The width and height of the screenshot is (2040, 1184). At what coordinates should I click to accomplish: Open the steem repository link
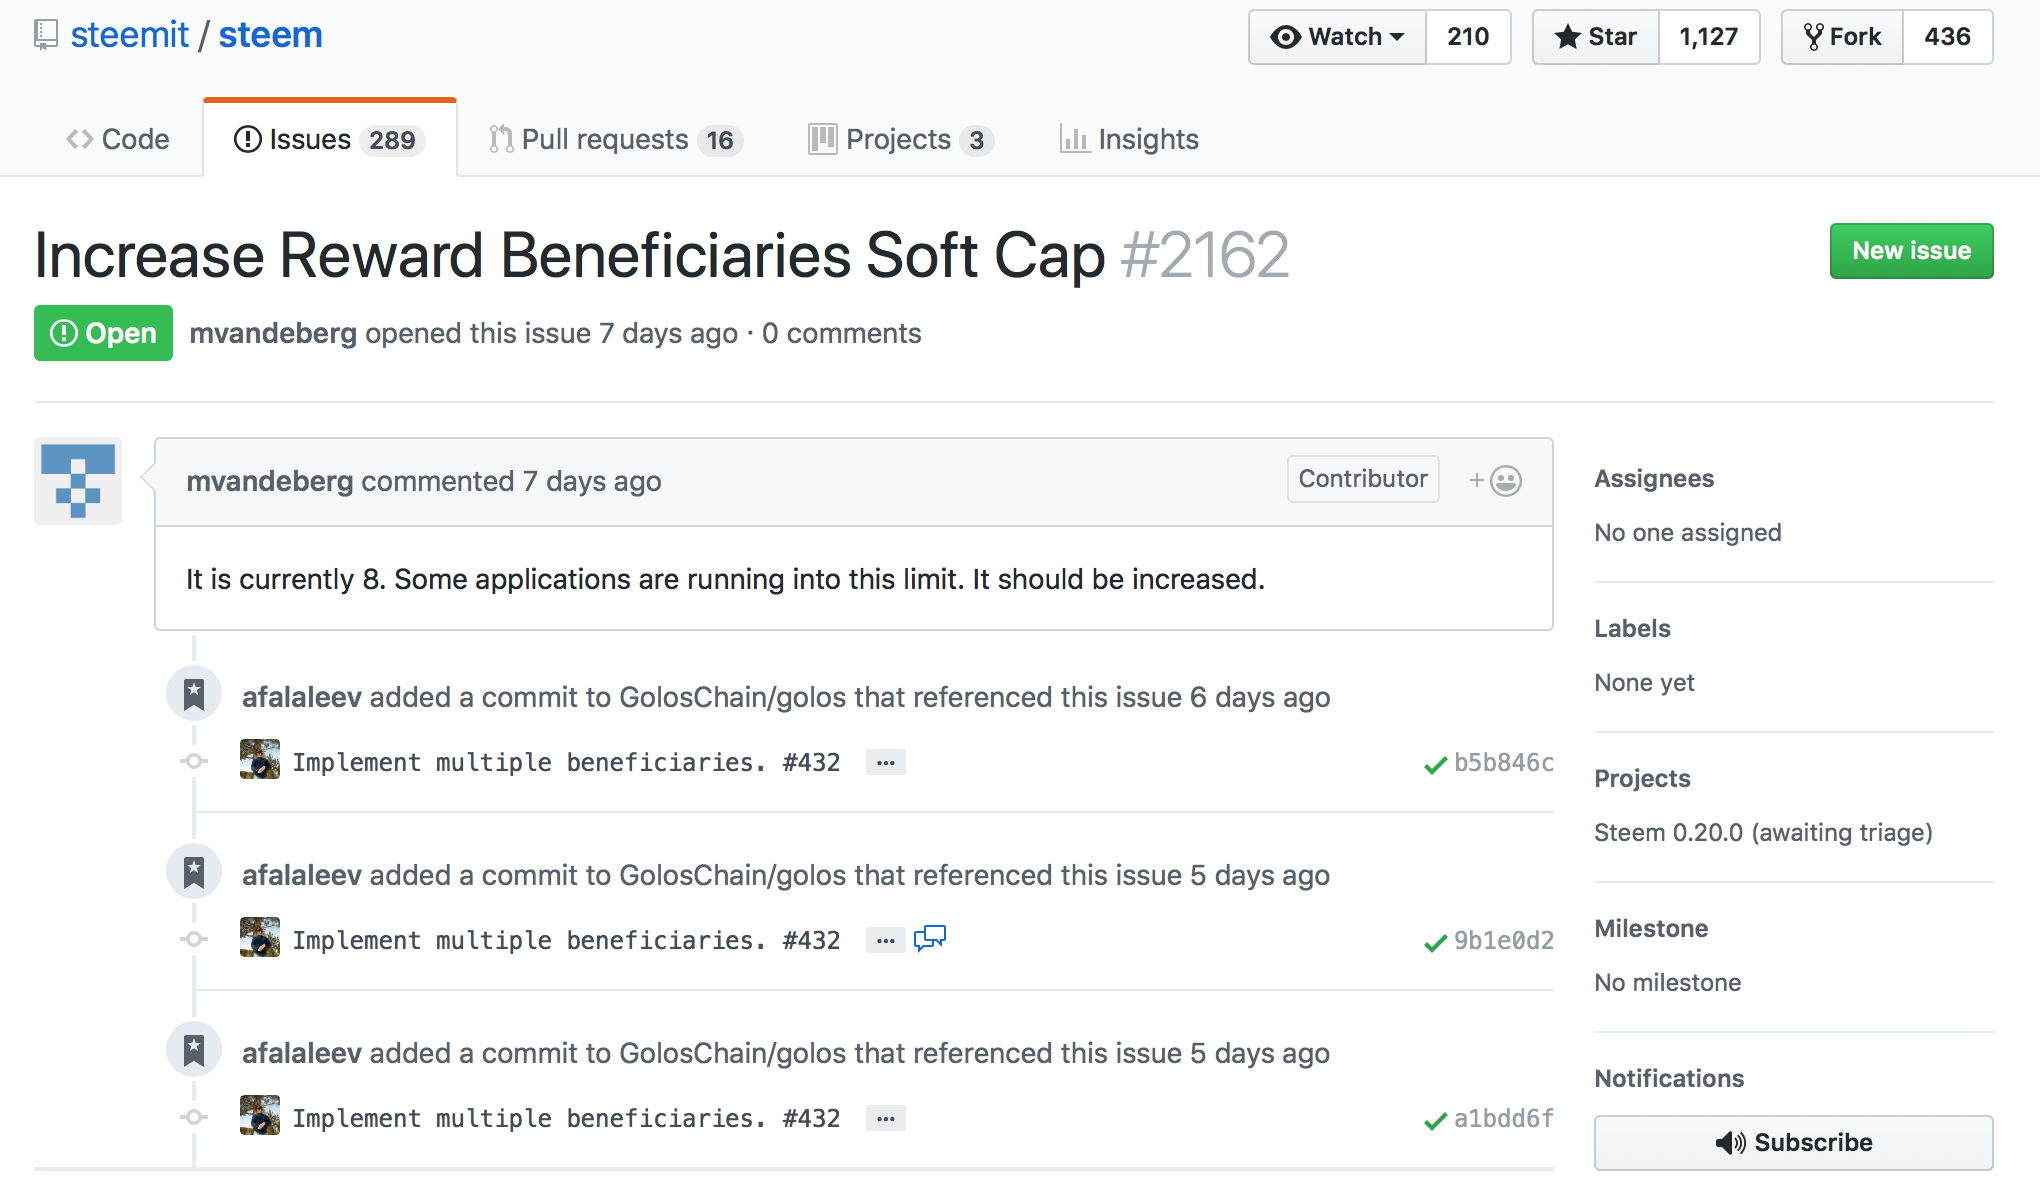pos(270,35)
